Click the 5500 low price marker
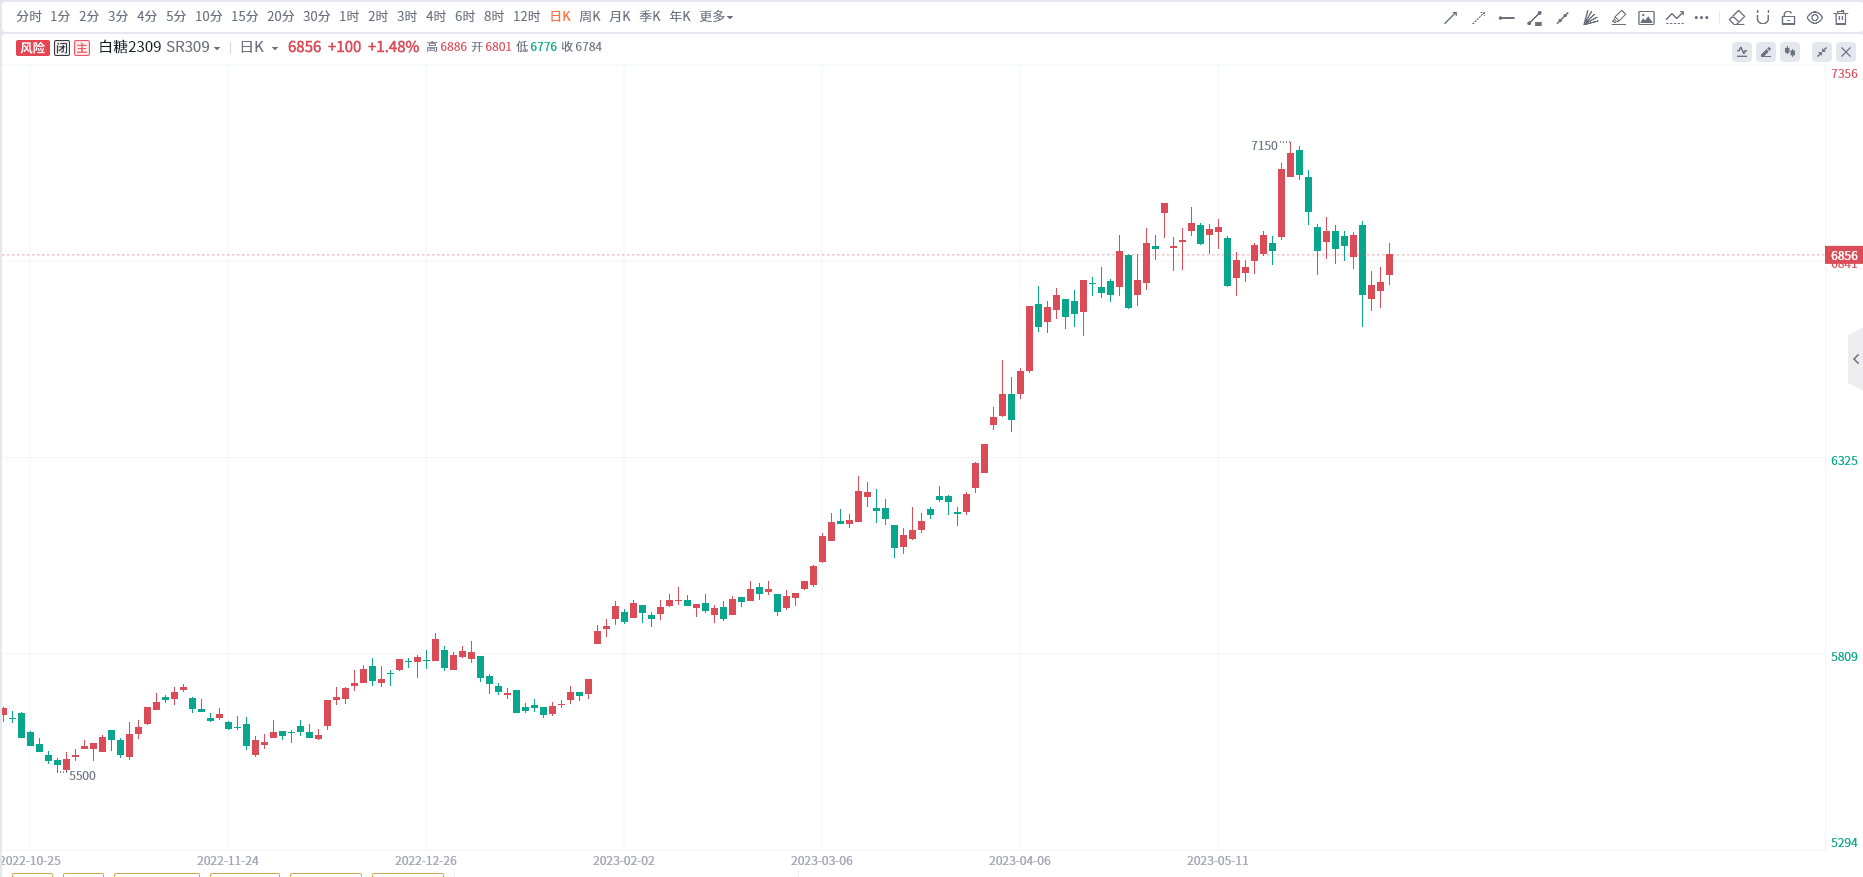 82,776
